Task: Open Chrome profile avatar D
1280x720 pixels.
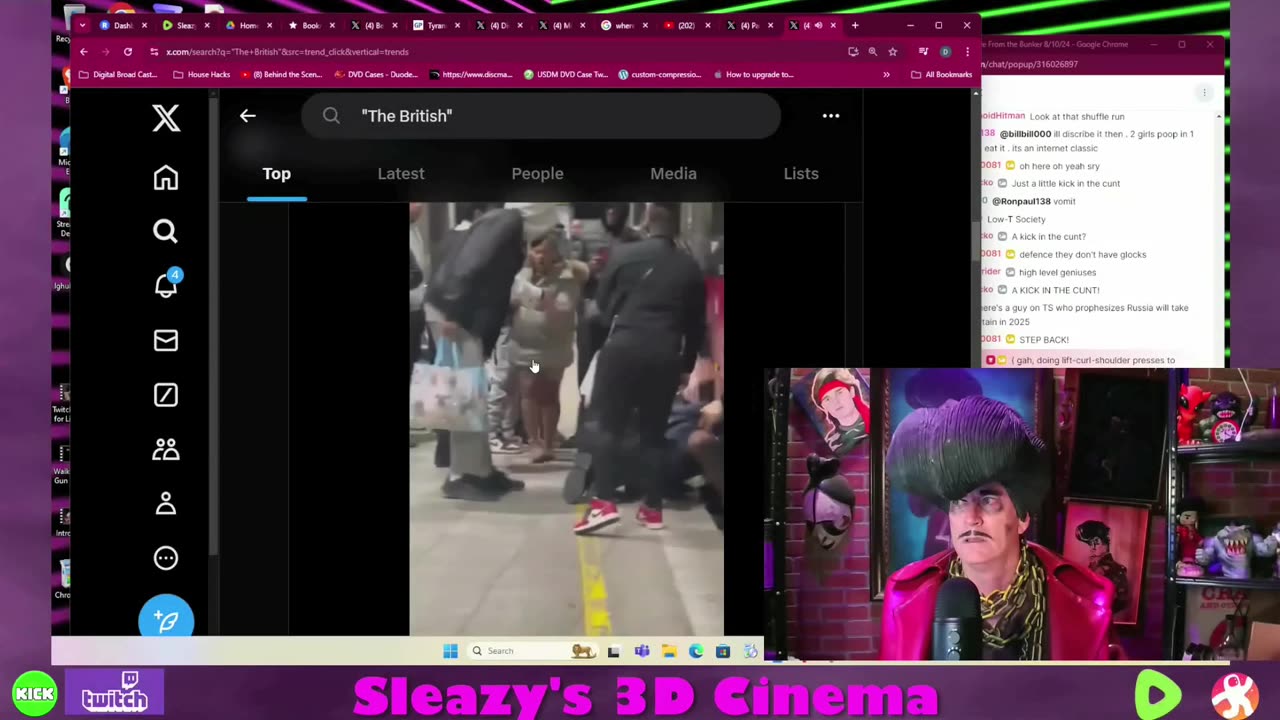Action: (945, 51)
